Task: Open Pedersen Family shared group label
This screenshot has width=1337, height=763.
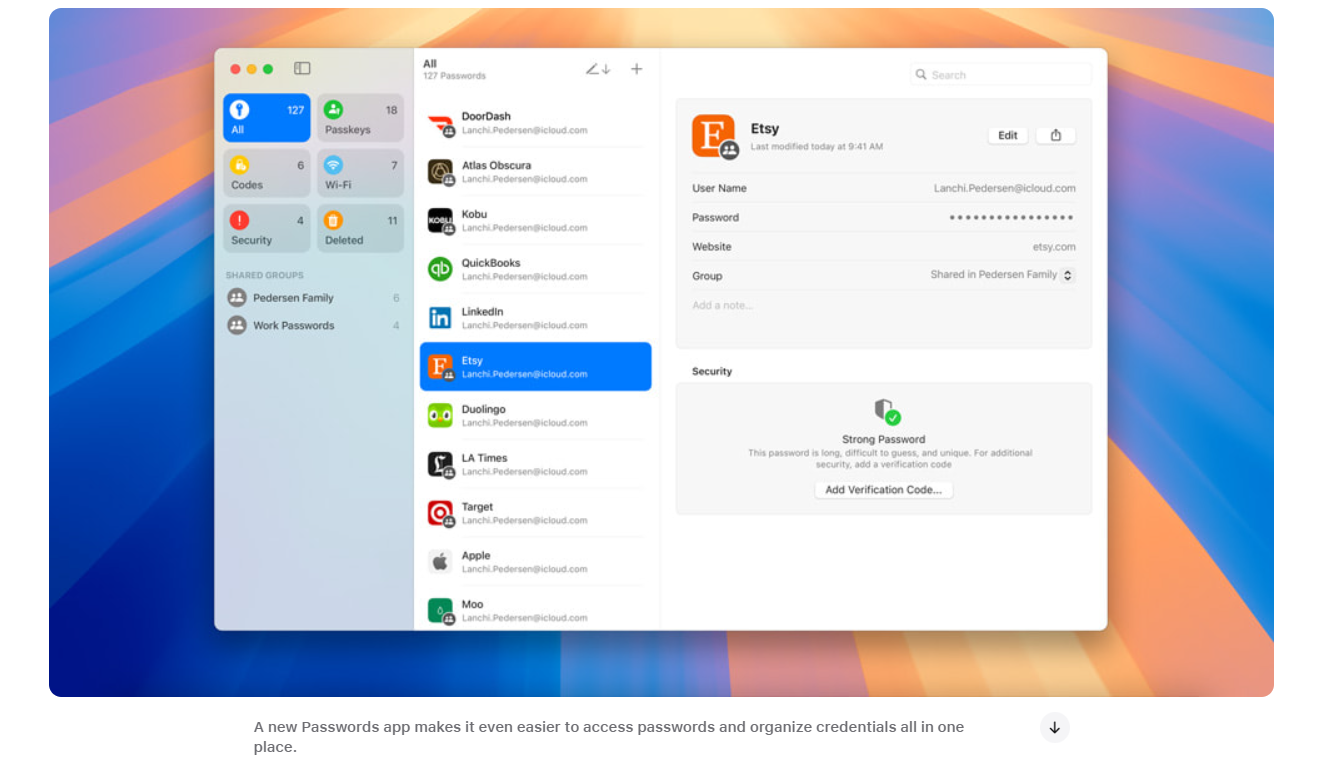Action: pos(293,298)
